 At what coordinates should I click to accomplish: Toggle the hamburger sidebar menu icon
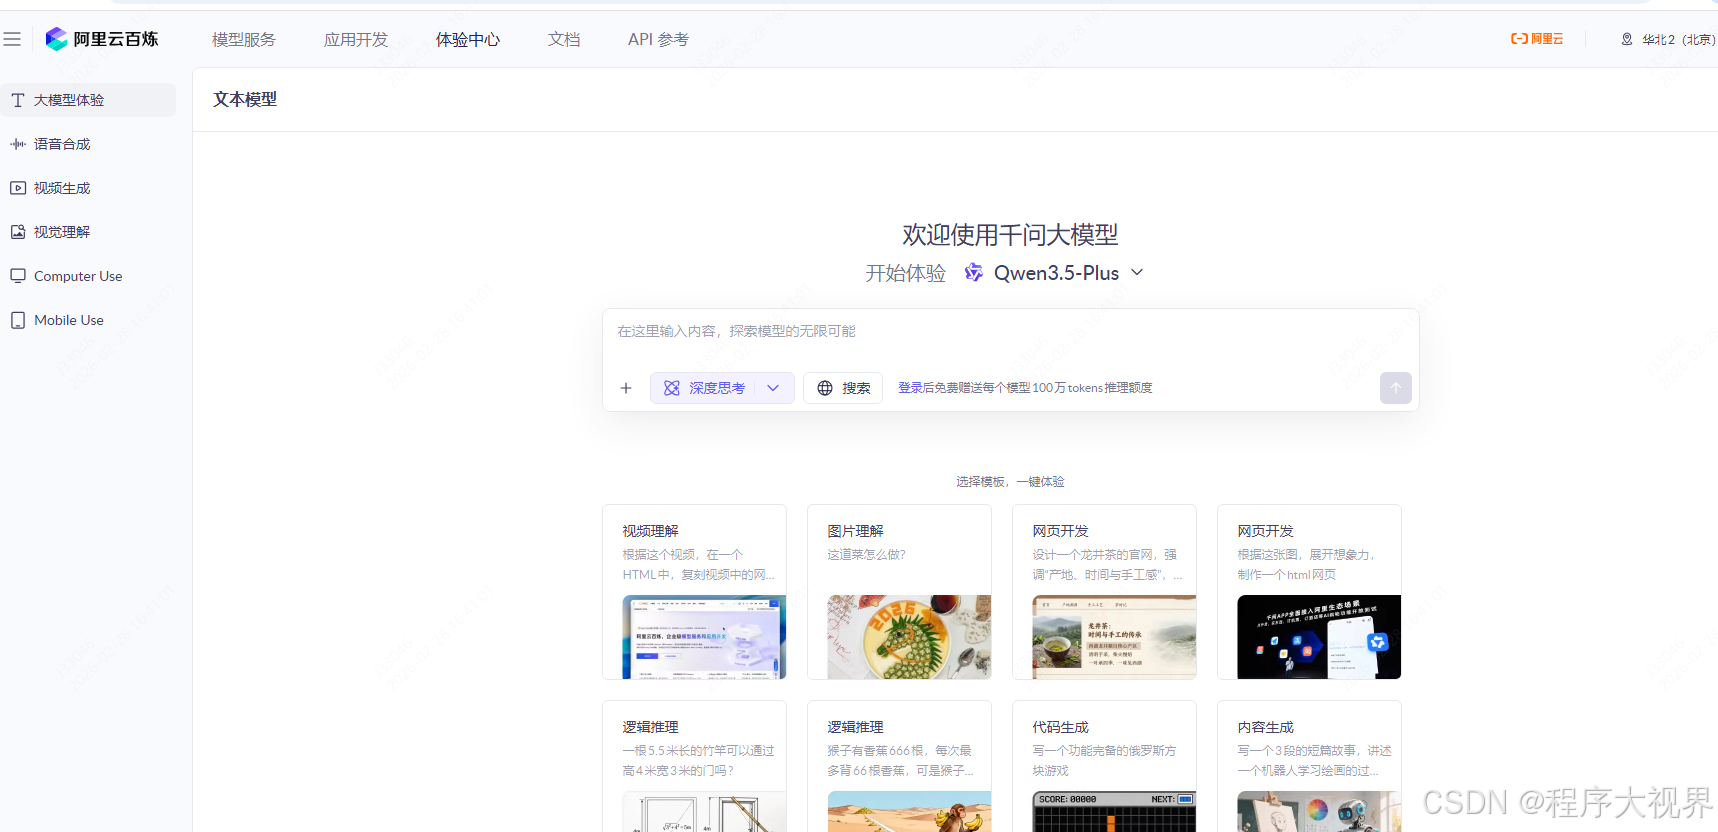[x=12, y=39]
